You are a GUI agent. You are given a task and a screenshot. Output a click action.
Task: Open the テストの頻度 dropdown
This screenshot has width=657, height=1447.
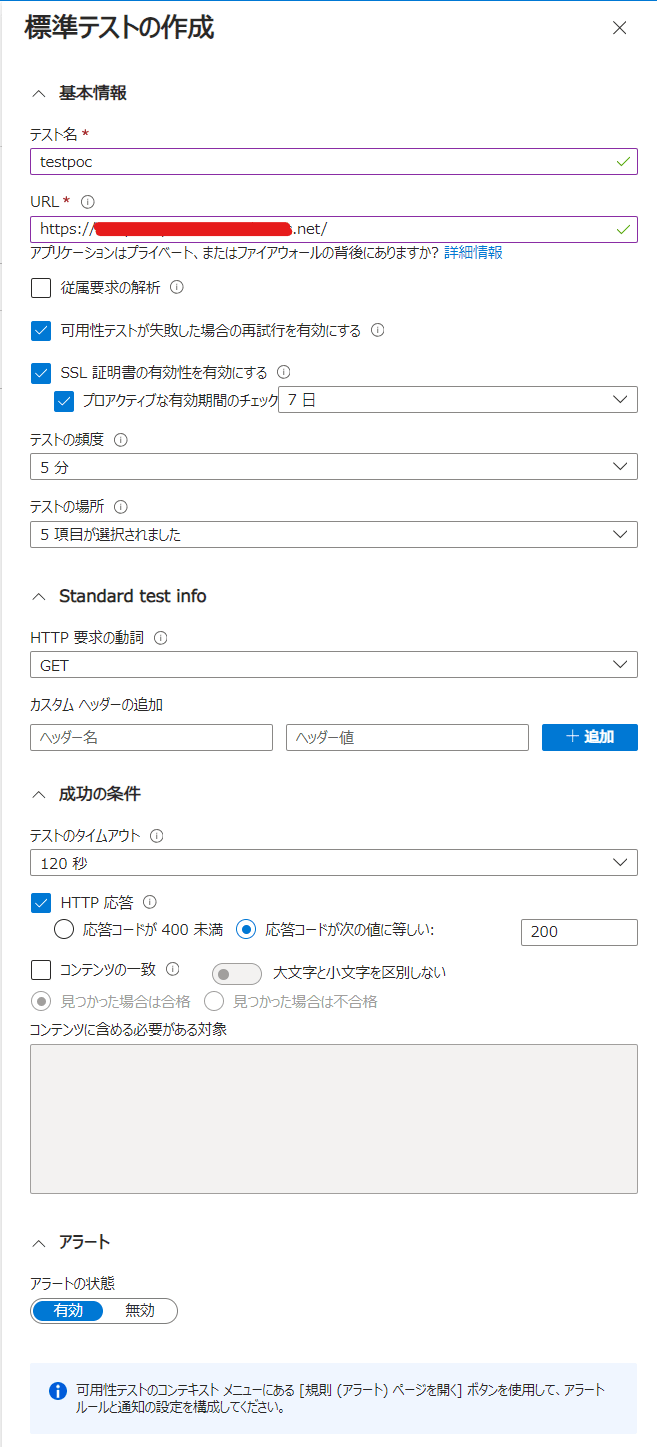click(333, 466)
